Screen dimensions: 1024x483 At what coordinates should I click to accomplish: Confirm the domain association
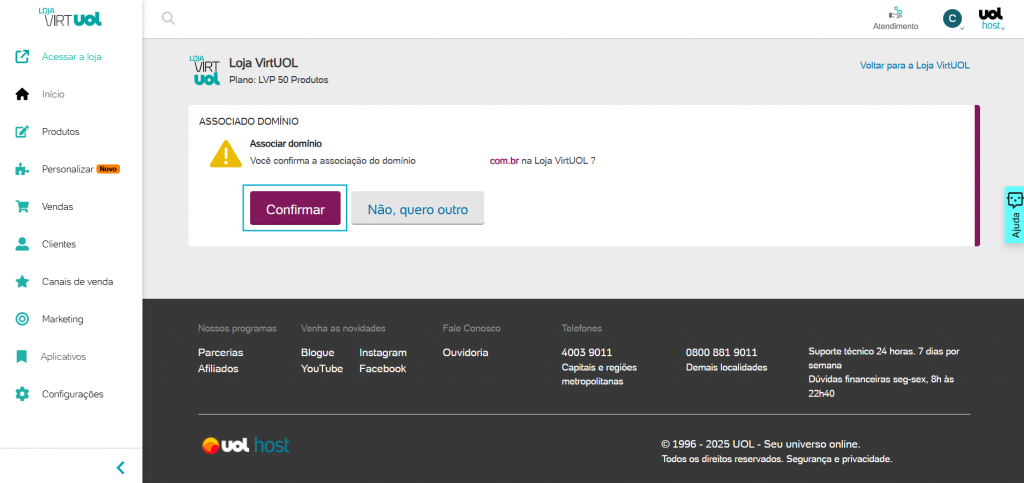point(295,208)
